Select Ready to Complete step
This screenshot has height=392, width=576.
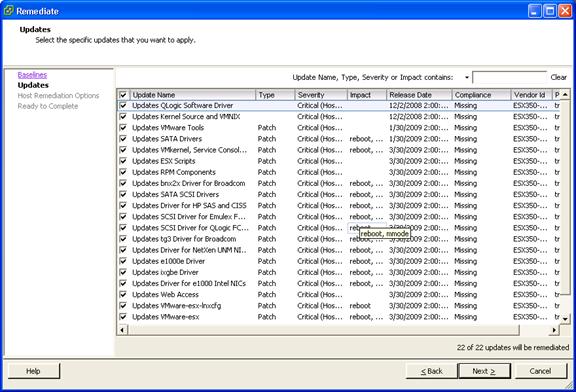pos(48,106)
